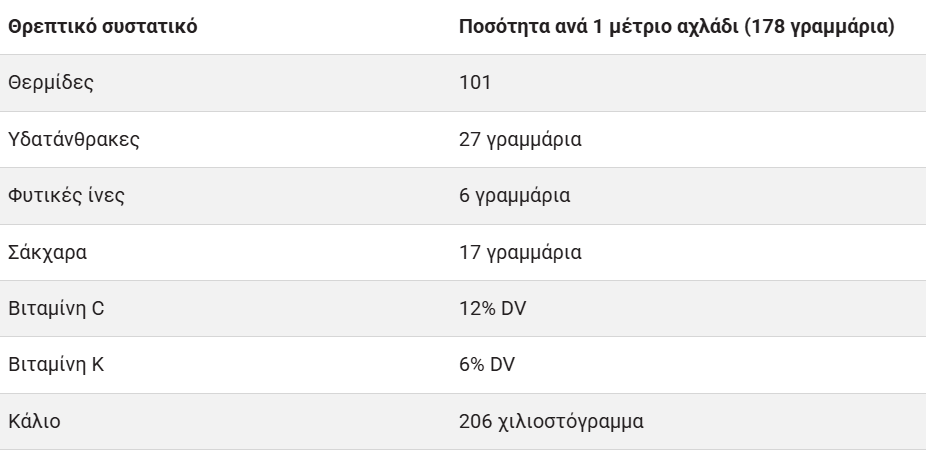Click the 'Θρεπτικό συστατικό' column header
926x452 pixels.
coord(102,26)
